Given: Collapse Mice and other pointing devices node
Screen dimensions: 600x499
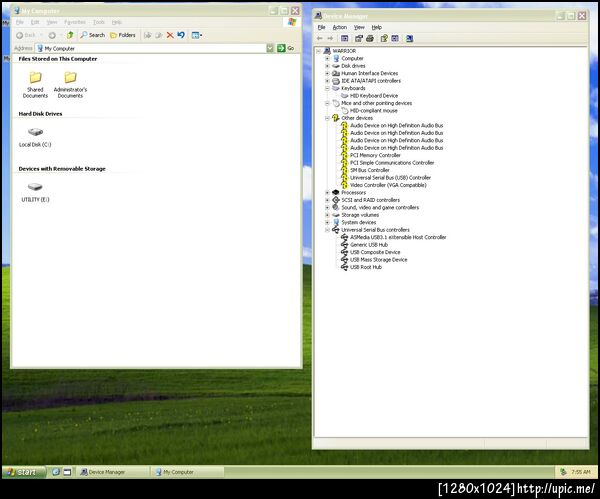Looking at the screenshot, I should pyautogui.click(x=327, y=103).
